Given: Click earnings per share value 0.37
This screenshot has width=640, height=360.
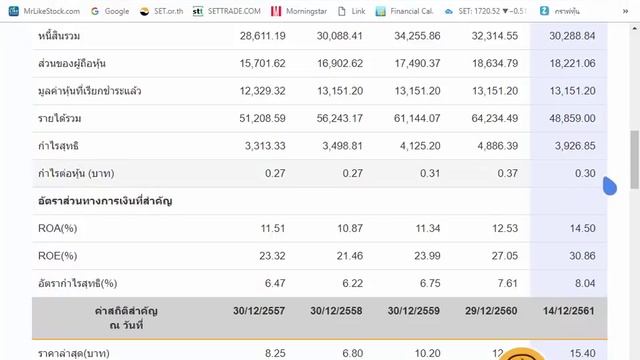Looking at the screenshot, I should tap(507, 173).
